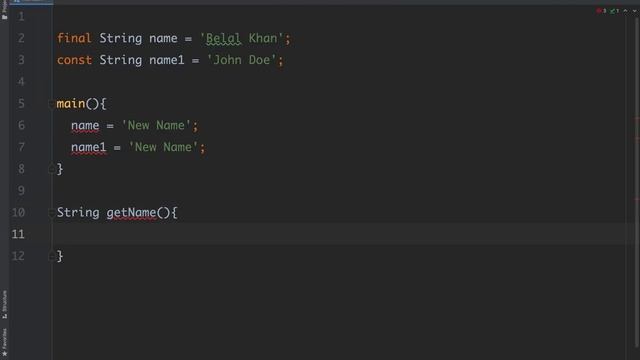Click line number 4 in gutter
The height and width of the screenshot is (360, 640).
(x=21, y=82)
